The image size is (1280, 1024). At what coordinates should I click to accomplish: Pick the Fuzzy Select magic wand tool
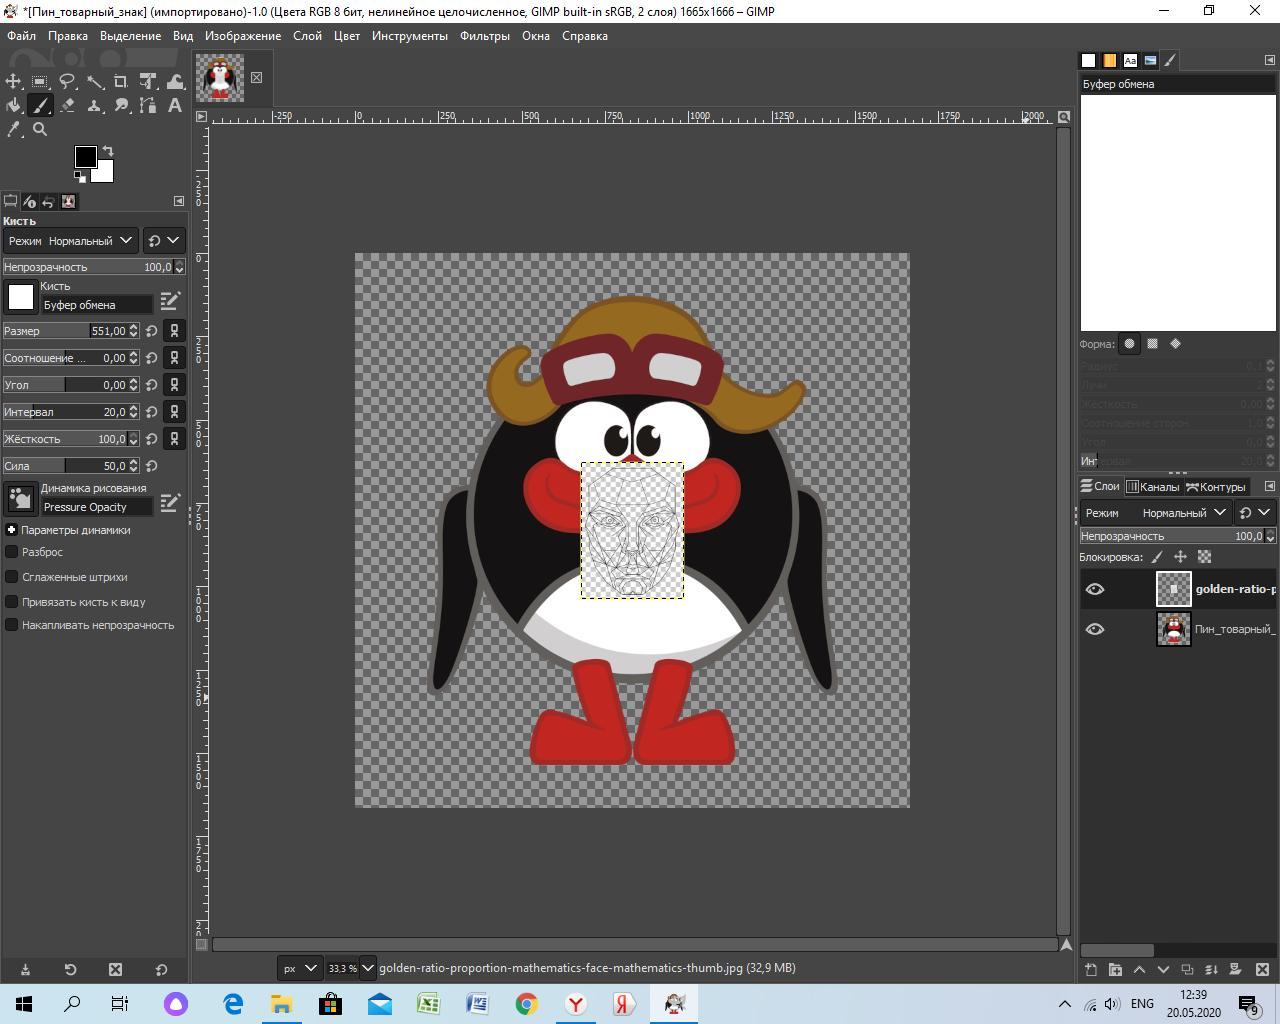point(95,81)
